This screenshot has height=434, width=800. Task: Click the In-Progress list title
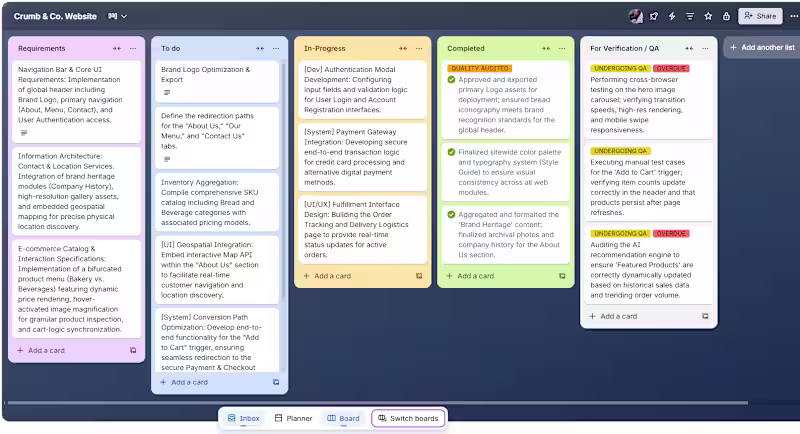(324, 48)
